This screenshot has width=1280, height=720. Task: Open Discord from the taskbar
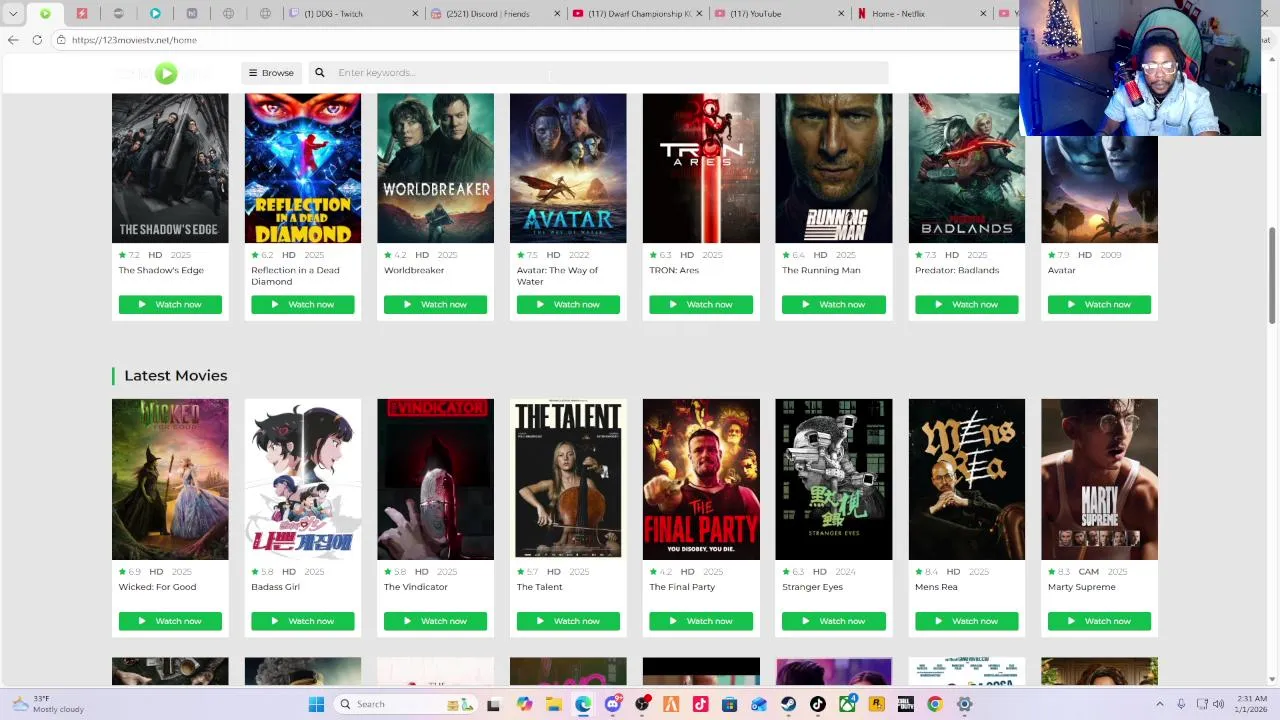613,704
